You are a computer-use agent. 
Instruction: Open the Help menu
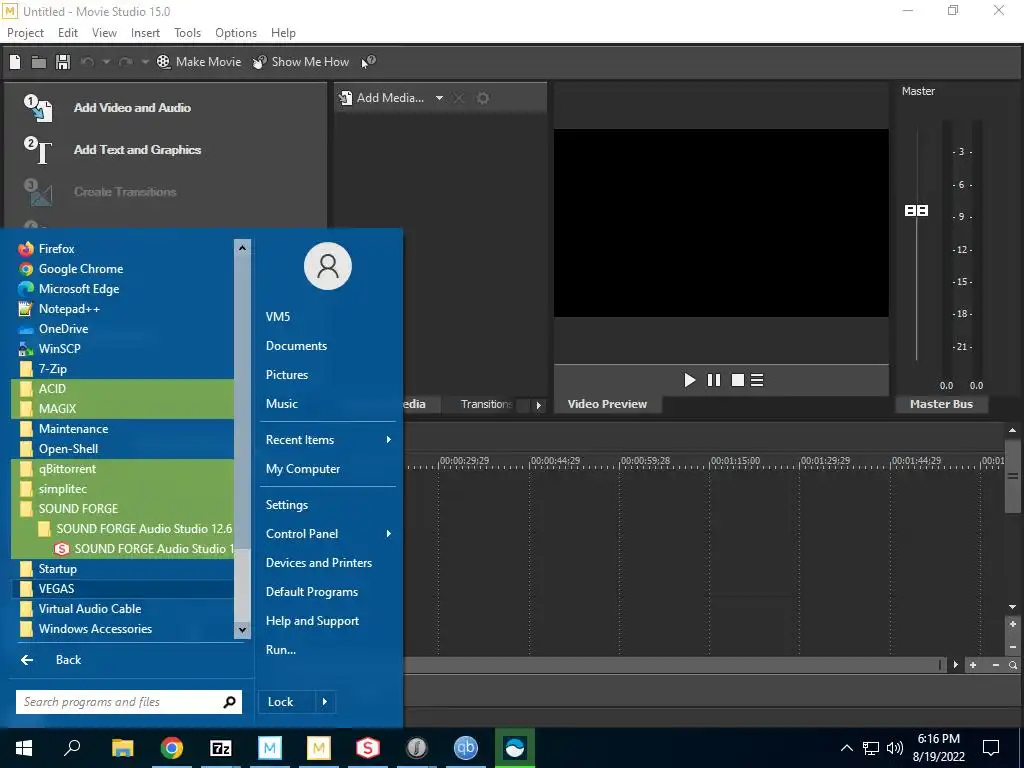(x=283, y=33)
